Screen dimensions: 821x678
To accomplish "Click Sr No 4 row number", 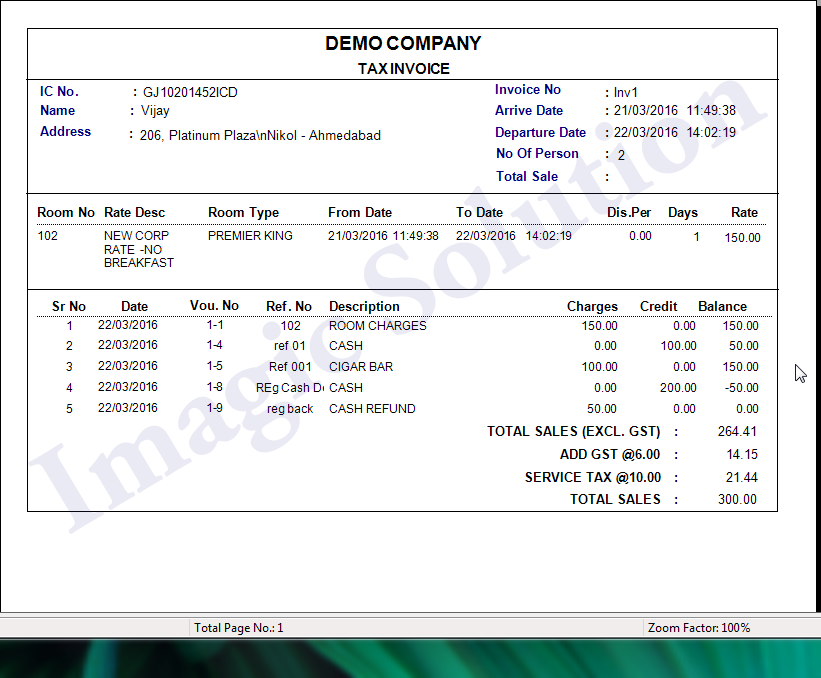I will tap(69, 388).
